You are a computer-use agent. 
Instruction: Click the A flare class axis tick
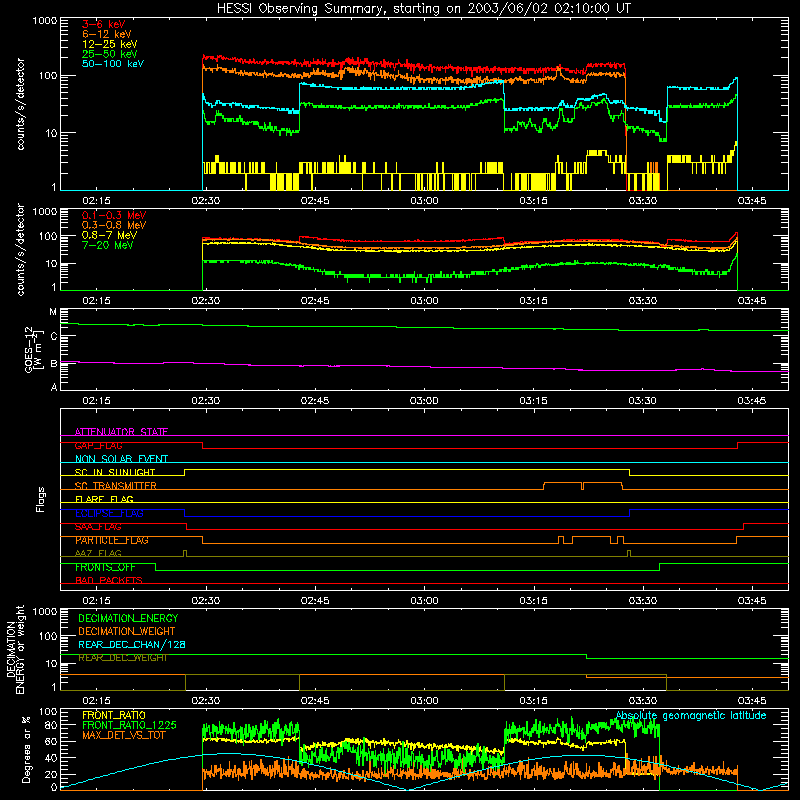(x=54, y=387)
